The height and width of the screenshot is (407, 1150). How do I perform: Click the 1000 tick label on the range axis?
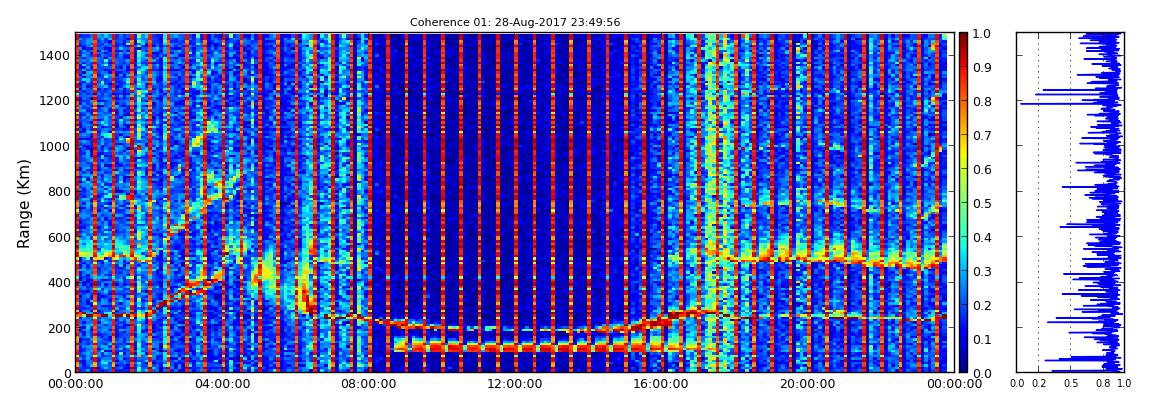coord(56,146)
